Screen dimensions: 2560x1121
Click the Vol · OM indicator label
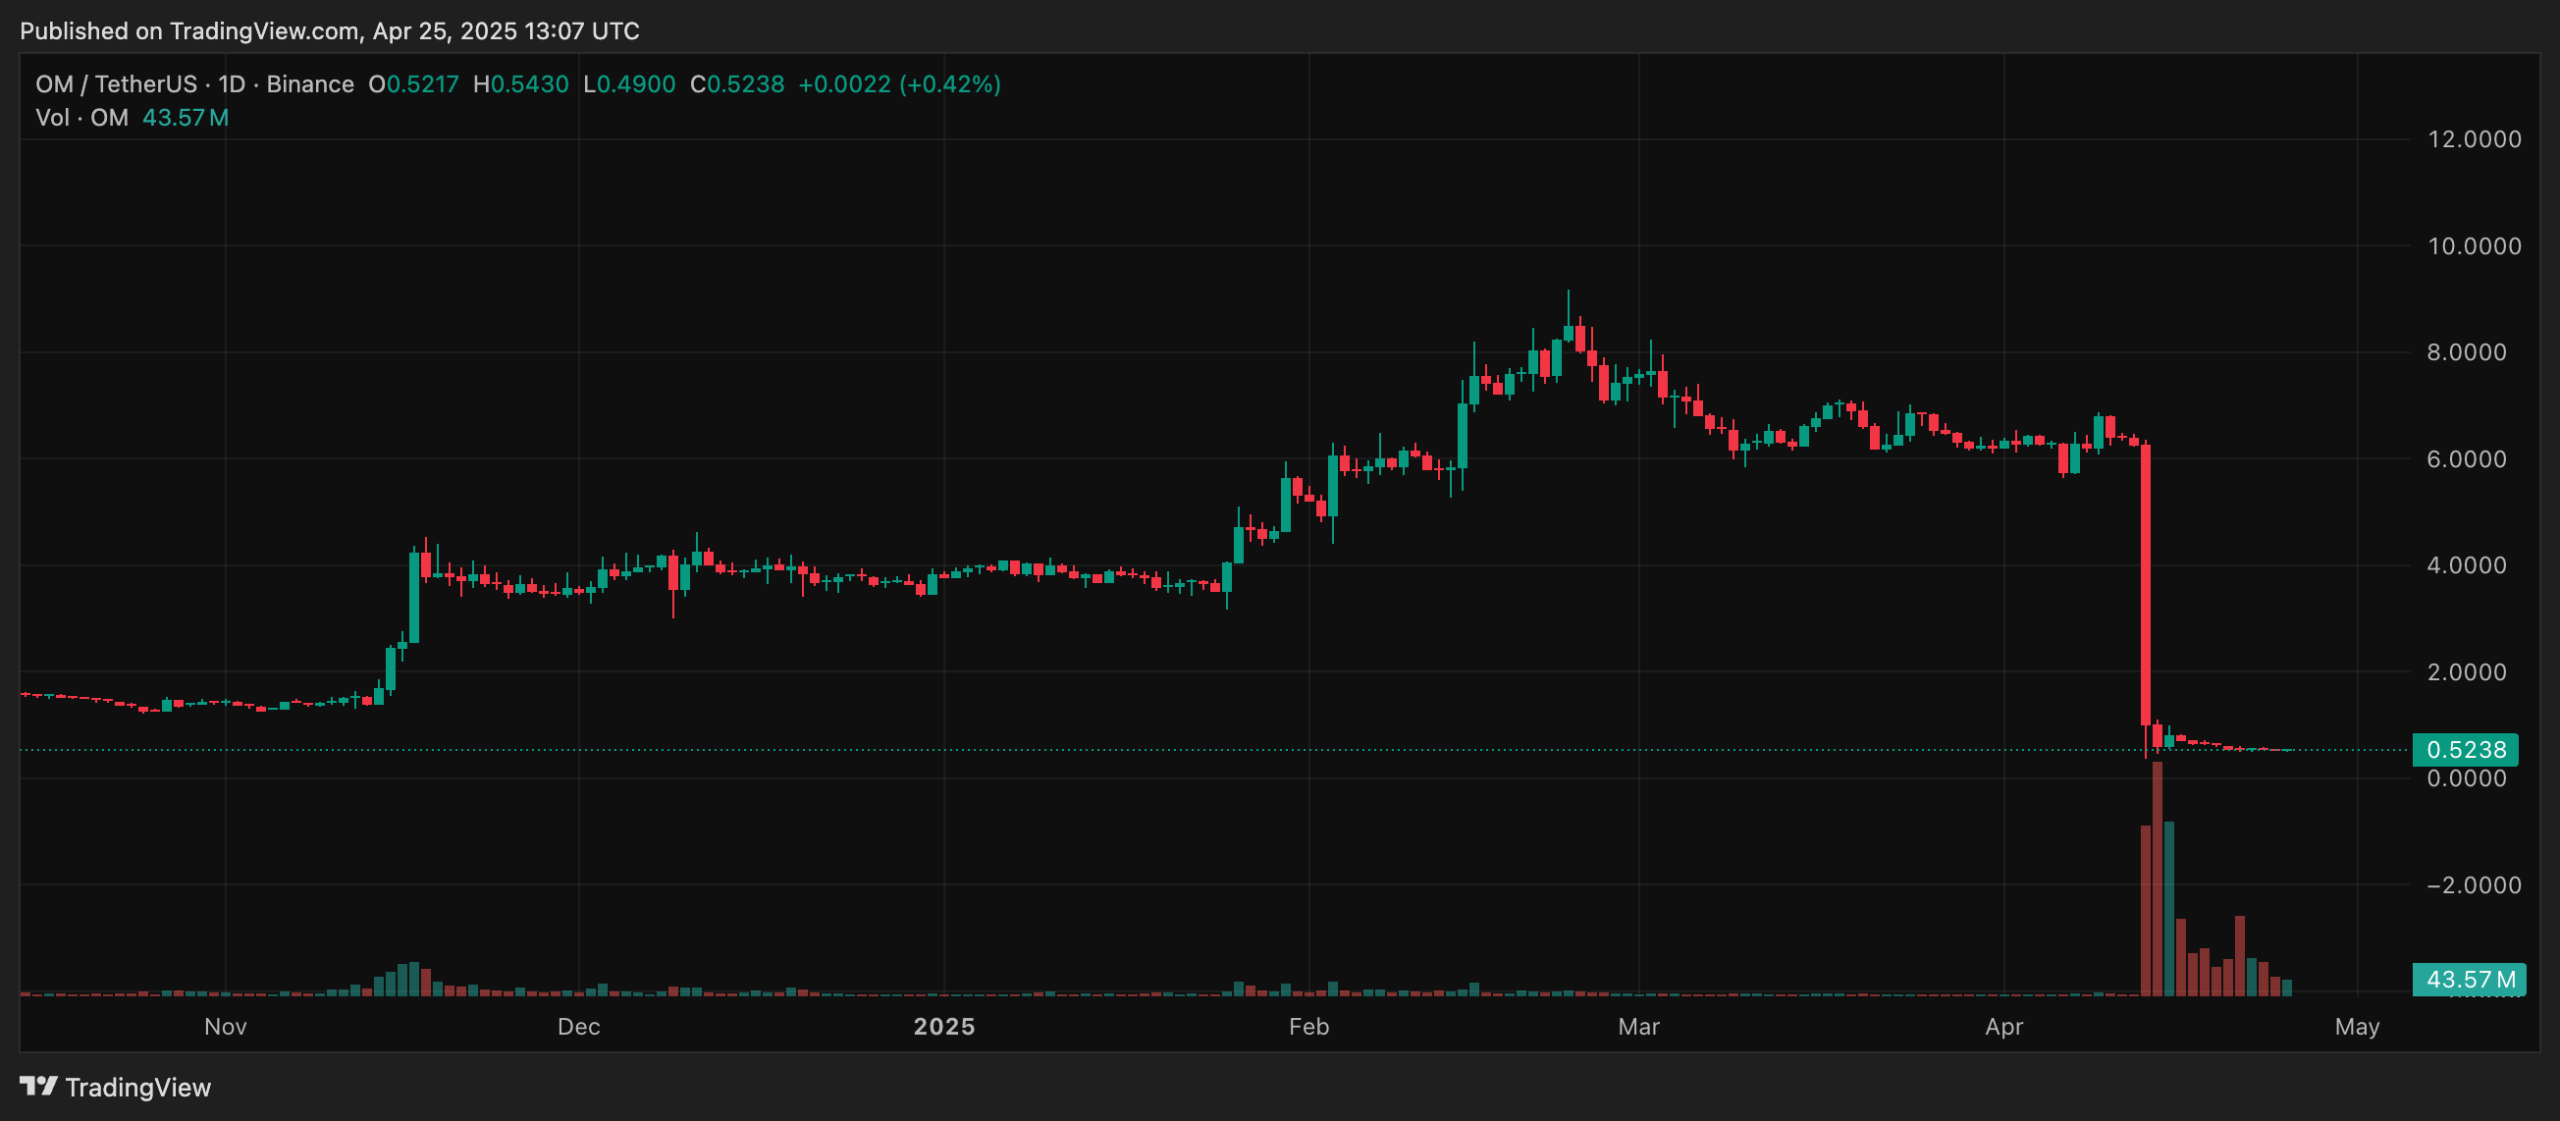[x=82, y=118]
